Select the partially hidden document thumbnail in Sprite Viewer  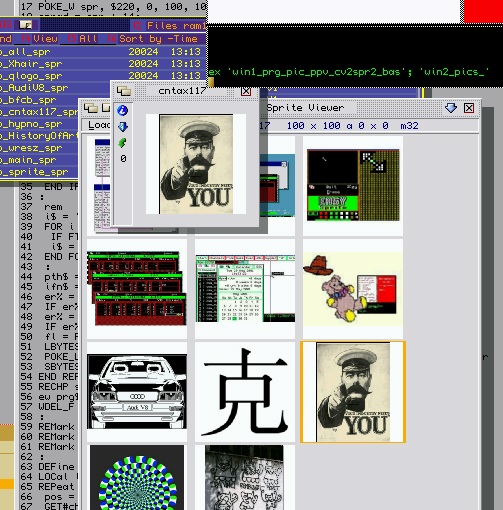[x=99, y=185]
